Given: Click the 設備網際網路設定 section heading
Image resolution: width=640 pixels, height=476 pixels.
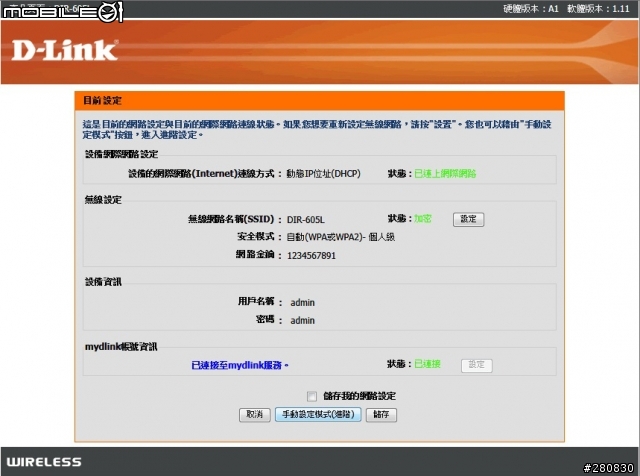Looking at the screenshot, I should [121, 154].
